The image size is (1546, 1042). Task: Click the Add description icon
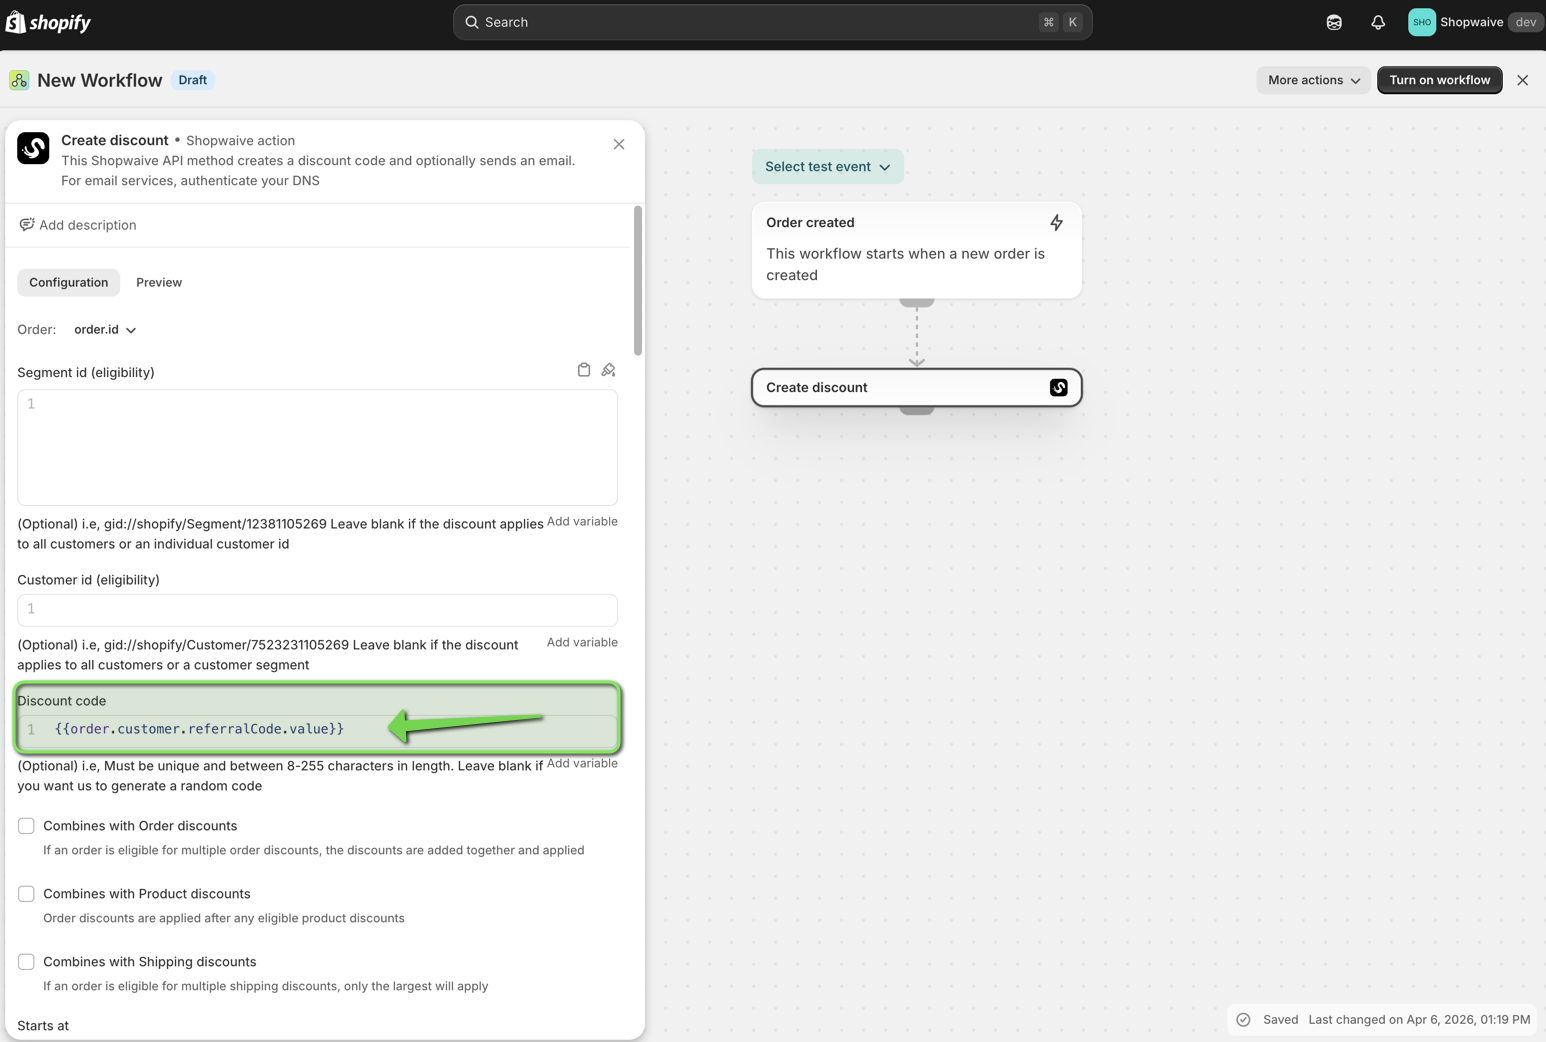tap(27, 225)
